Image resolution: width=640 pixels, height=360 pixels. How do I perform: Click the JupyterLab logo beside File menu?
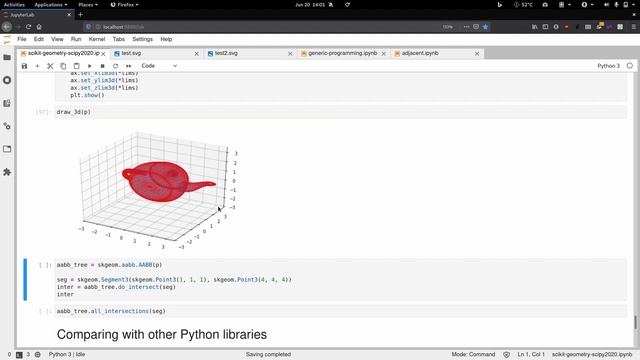(x=7, y=40)
